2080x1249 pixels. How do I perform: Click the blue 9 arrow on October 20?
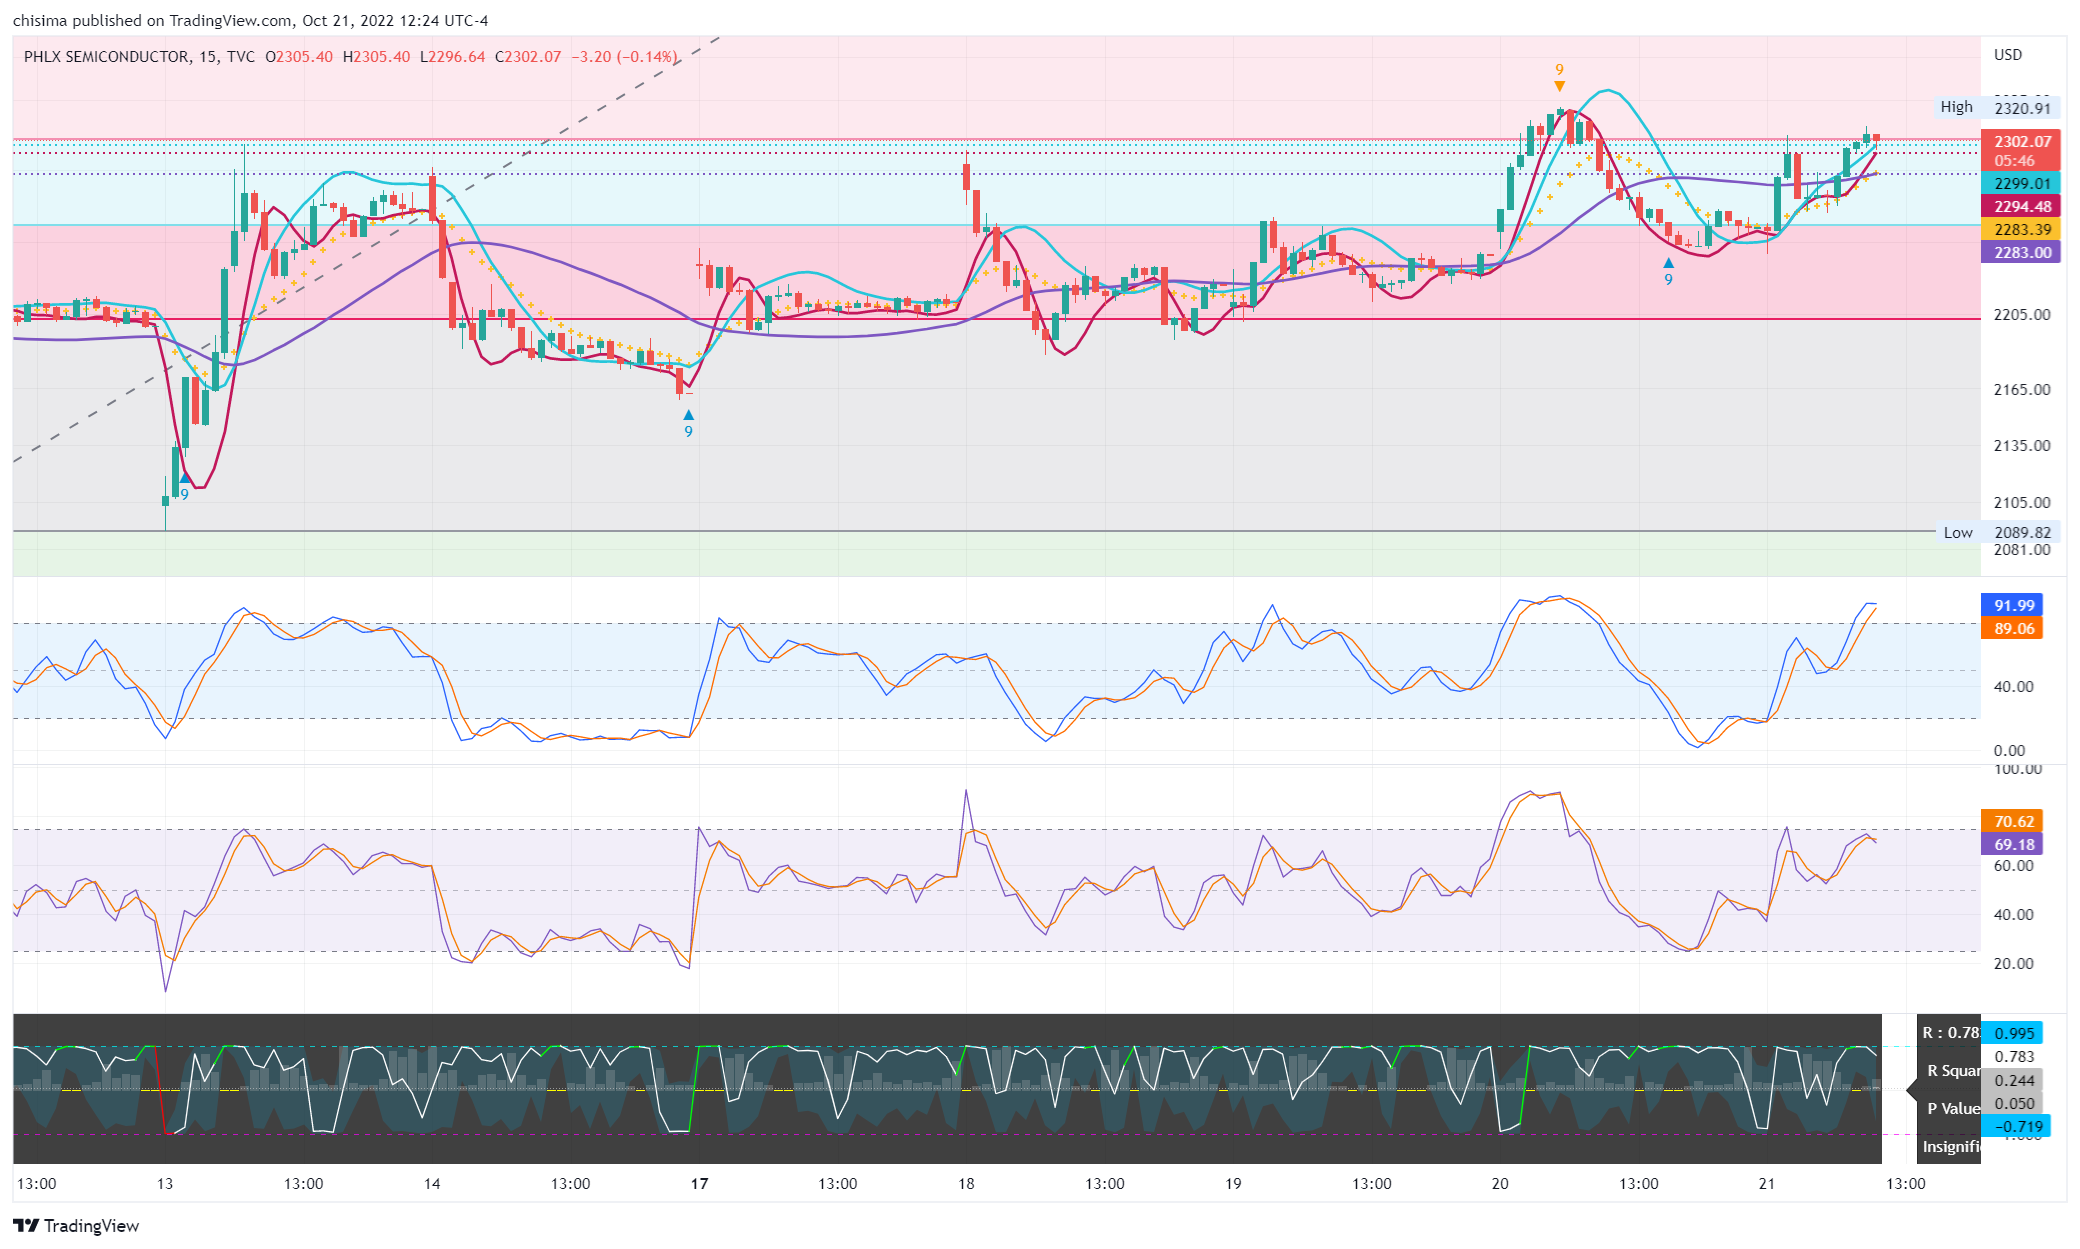(x=1668, y=263)
